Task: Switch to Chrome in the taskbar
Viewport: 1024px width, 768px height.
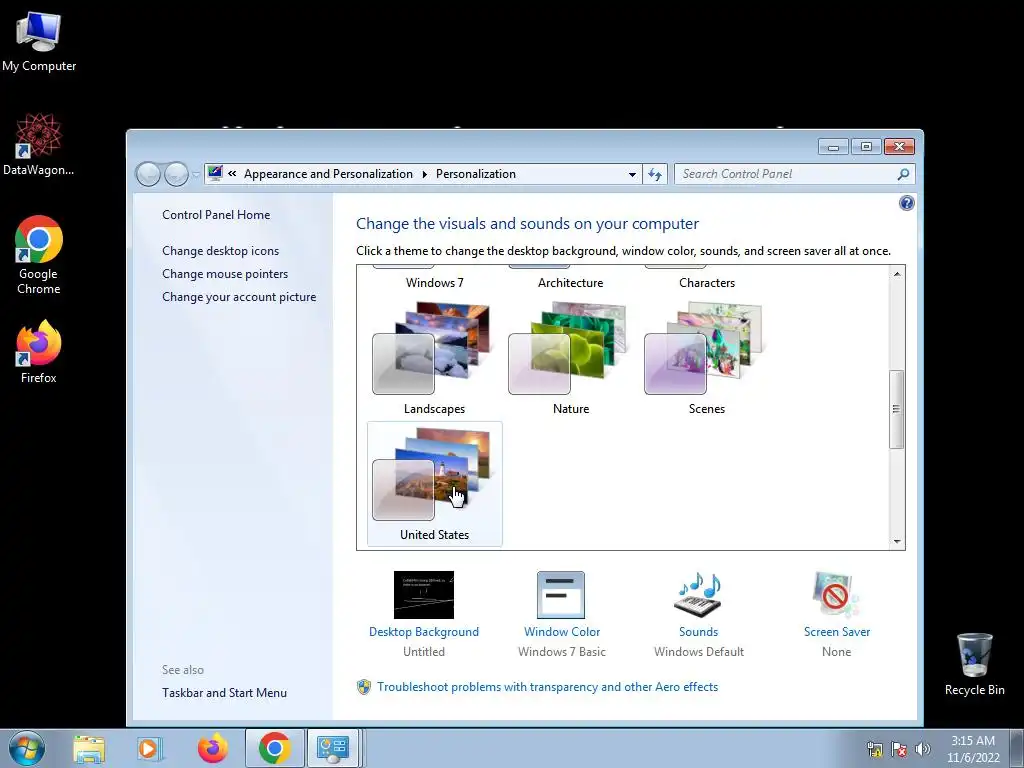Action: pos(274,748)
